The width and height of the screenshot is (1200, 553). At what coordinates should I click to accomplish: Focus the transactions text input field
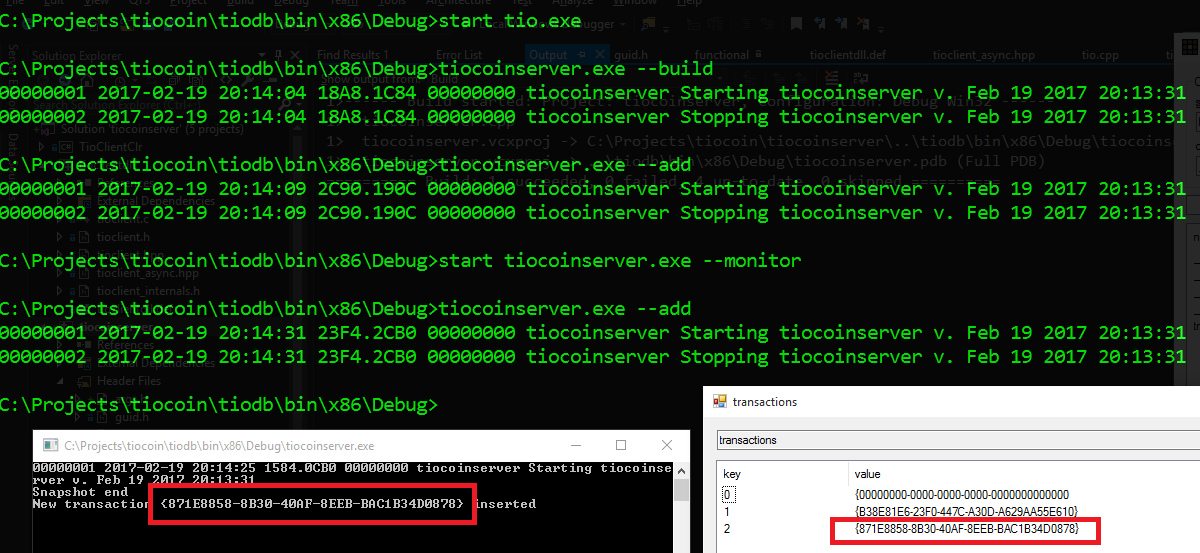coord(955,440)
